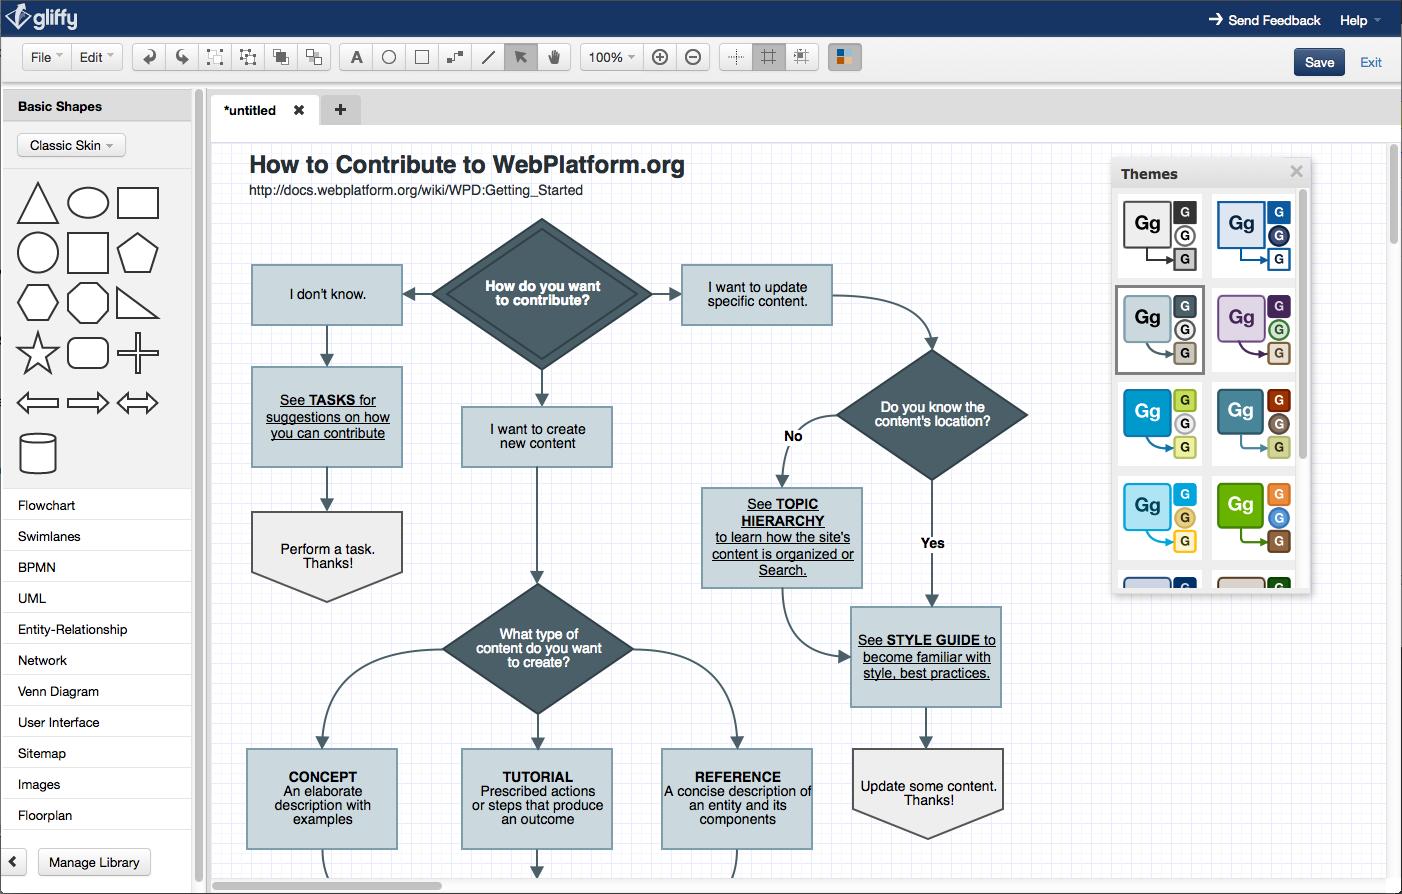Click the Manage Library button
The width and height of the screenshot is (1402, 894).
point(94,862)
